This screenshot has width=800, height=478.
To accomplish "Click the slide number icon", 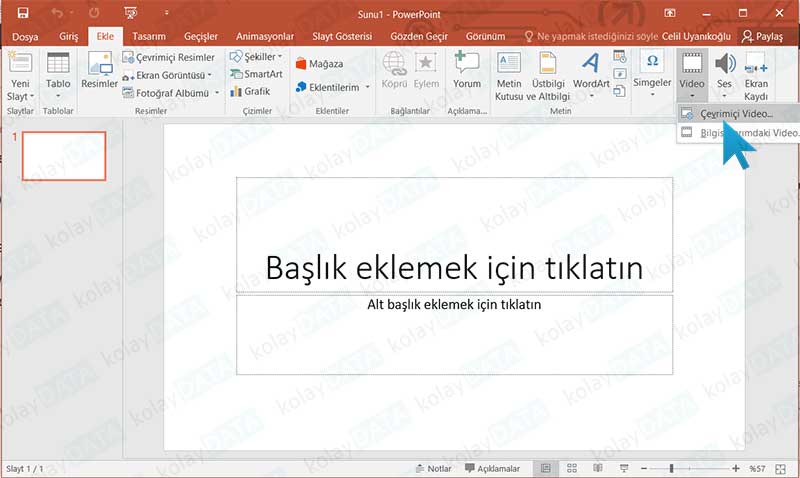I will click(x=619, y=74).
